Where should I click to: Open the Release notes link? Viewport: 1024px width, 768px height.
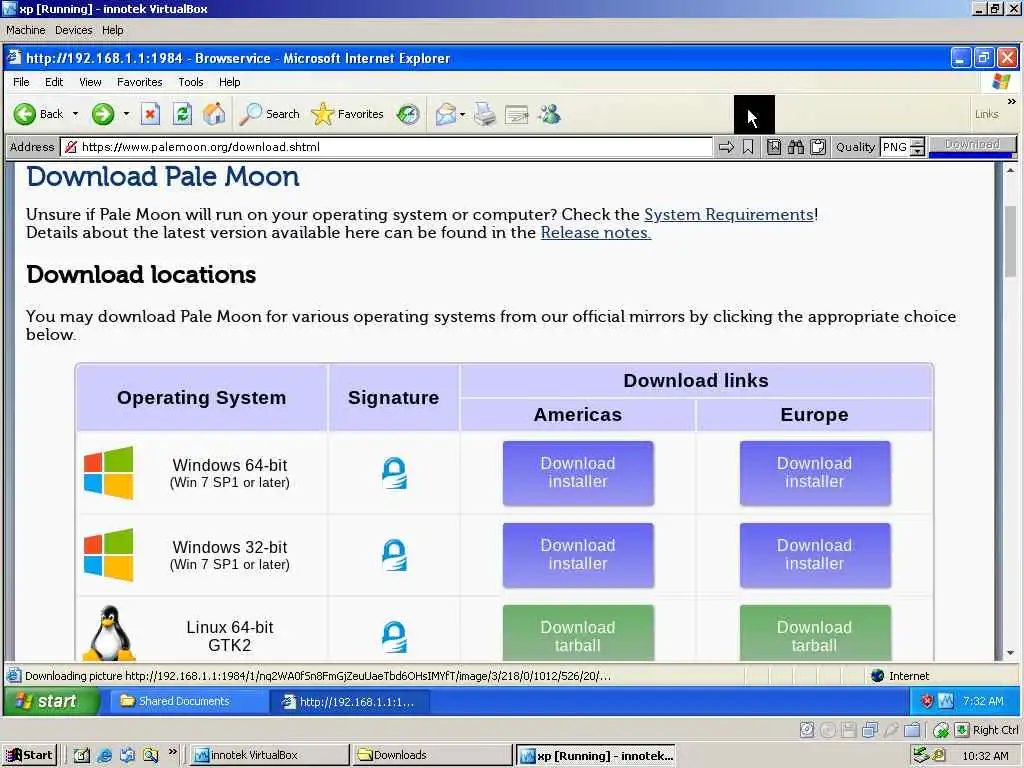(596, 233)
